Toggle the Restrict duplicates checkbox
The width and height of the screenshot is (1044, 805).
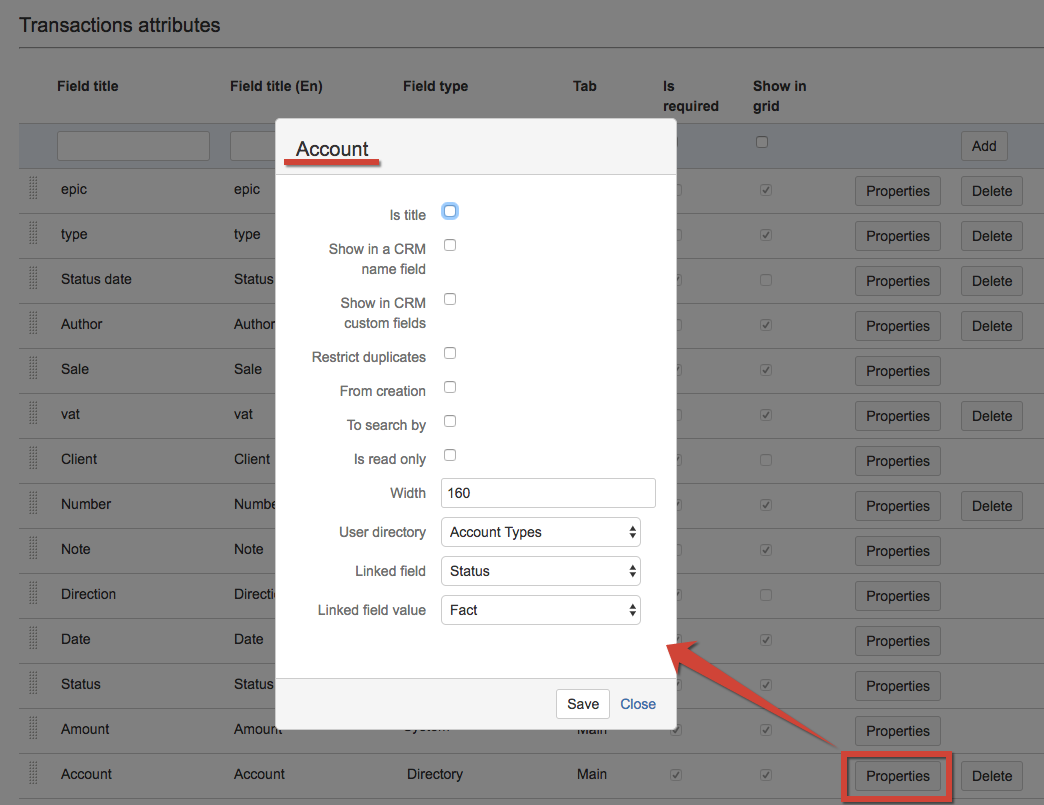pos(450,353)
